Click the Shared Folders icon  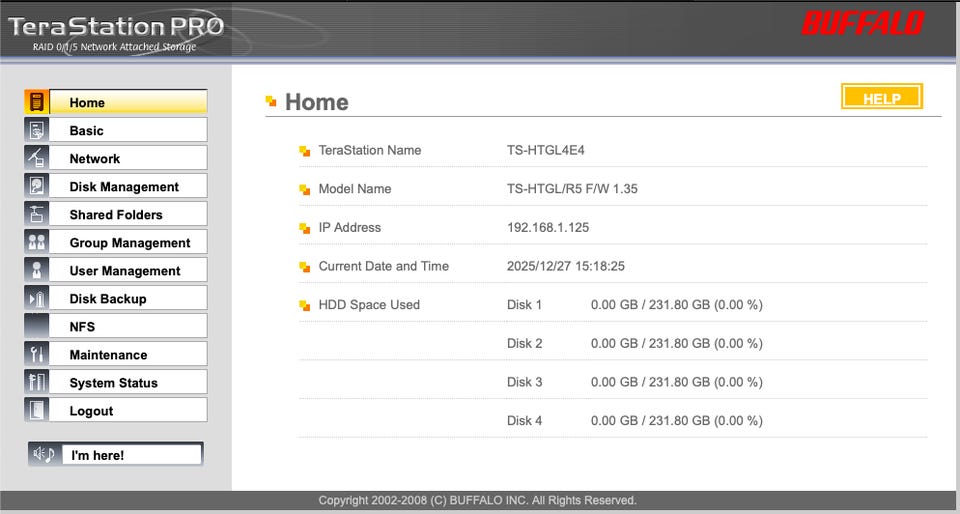36,214
